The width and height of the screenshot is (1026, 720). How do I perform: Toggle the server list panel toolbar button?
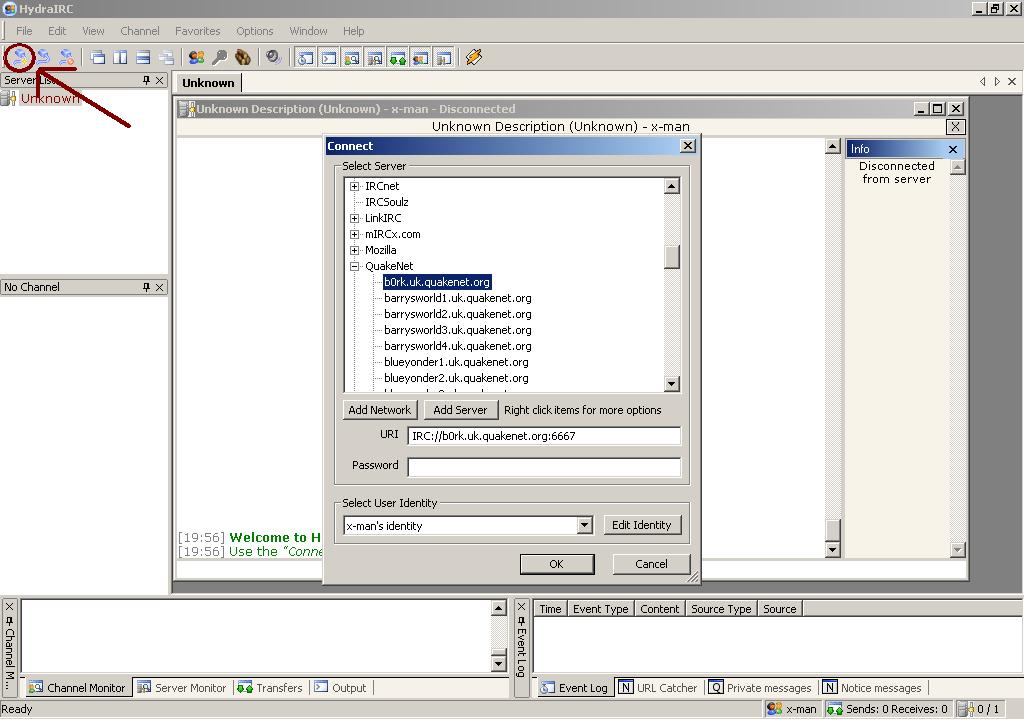pyautogui.click(x=444, y=58)
